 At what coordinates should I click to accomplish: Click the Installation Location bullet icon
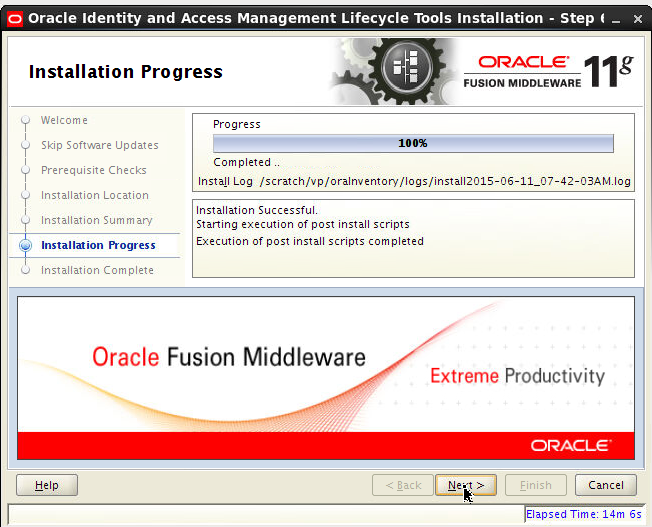pos(25,195)
